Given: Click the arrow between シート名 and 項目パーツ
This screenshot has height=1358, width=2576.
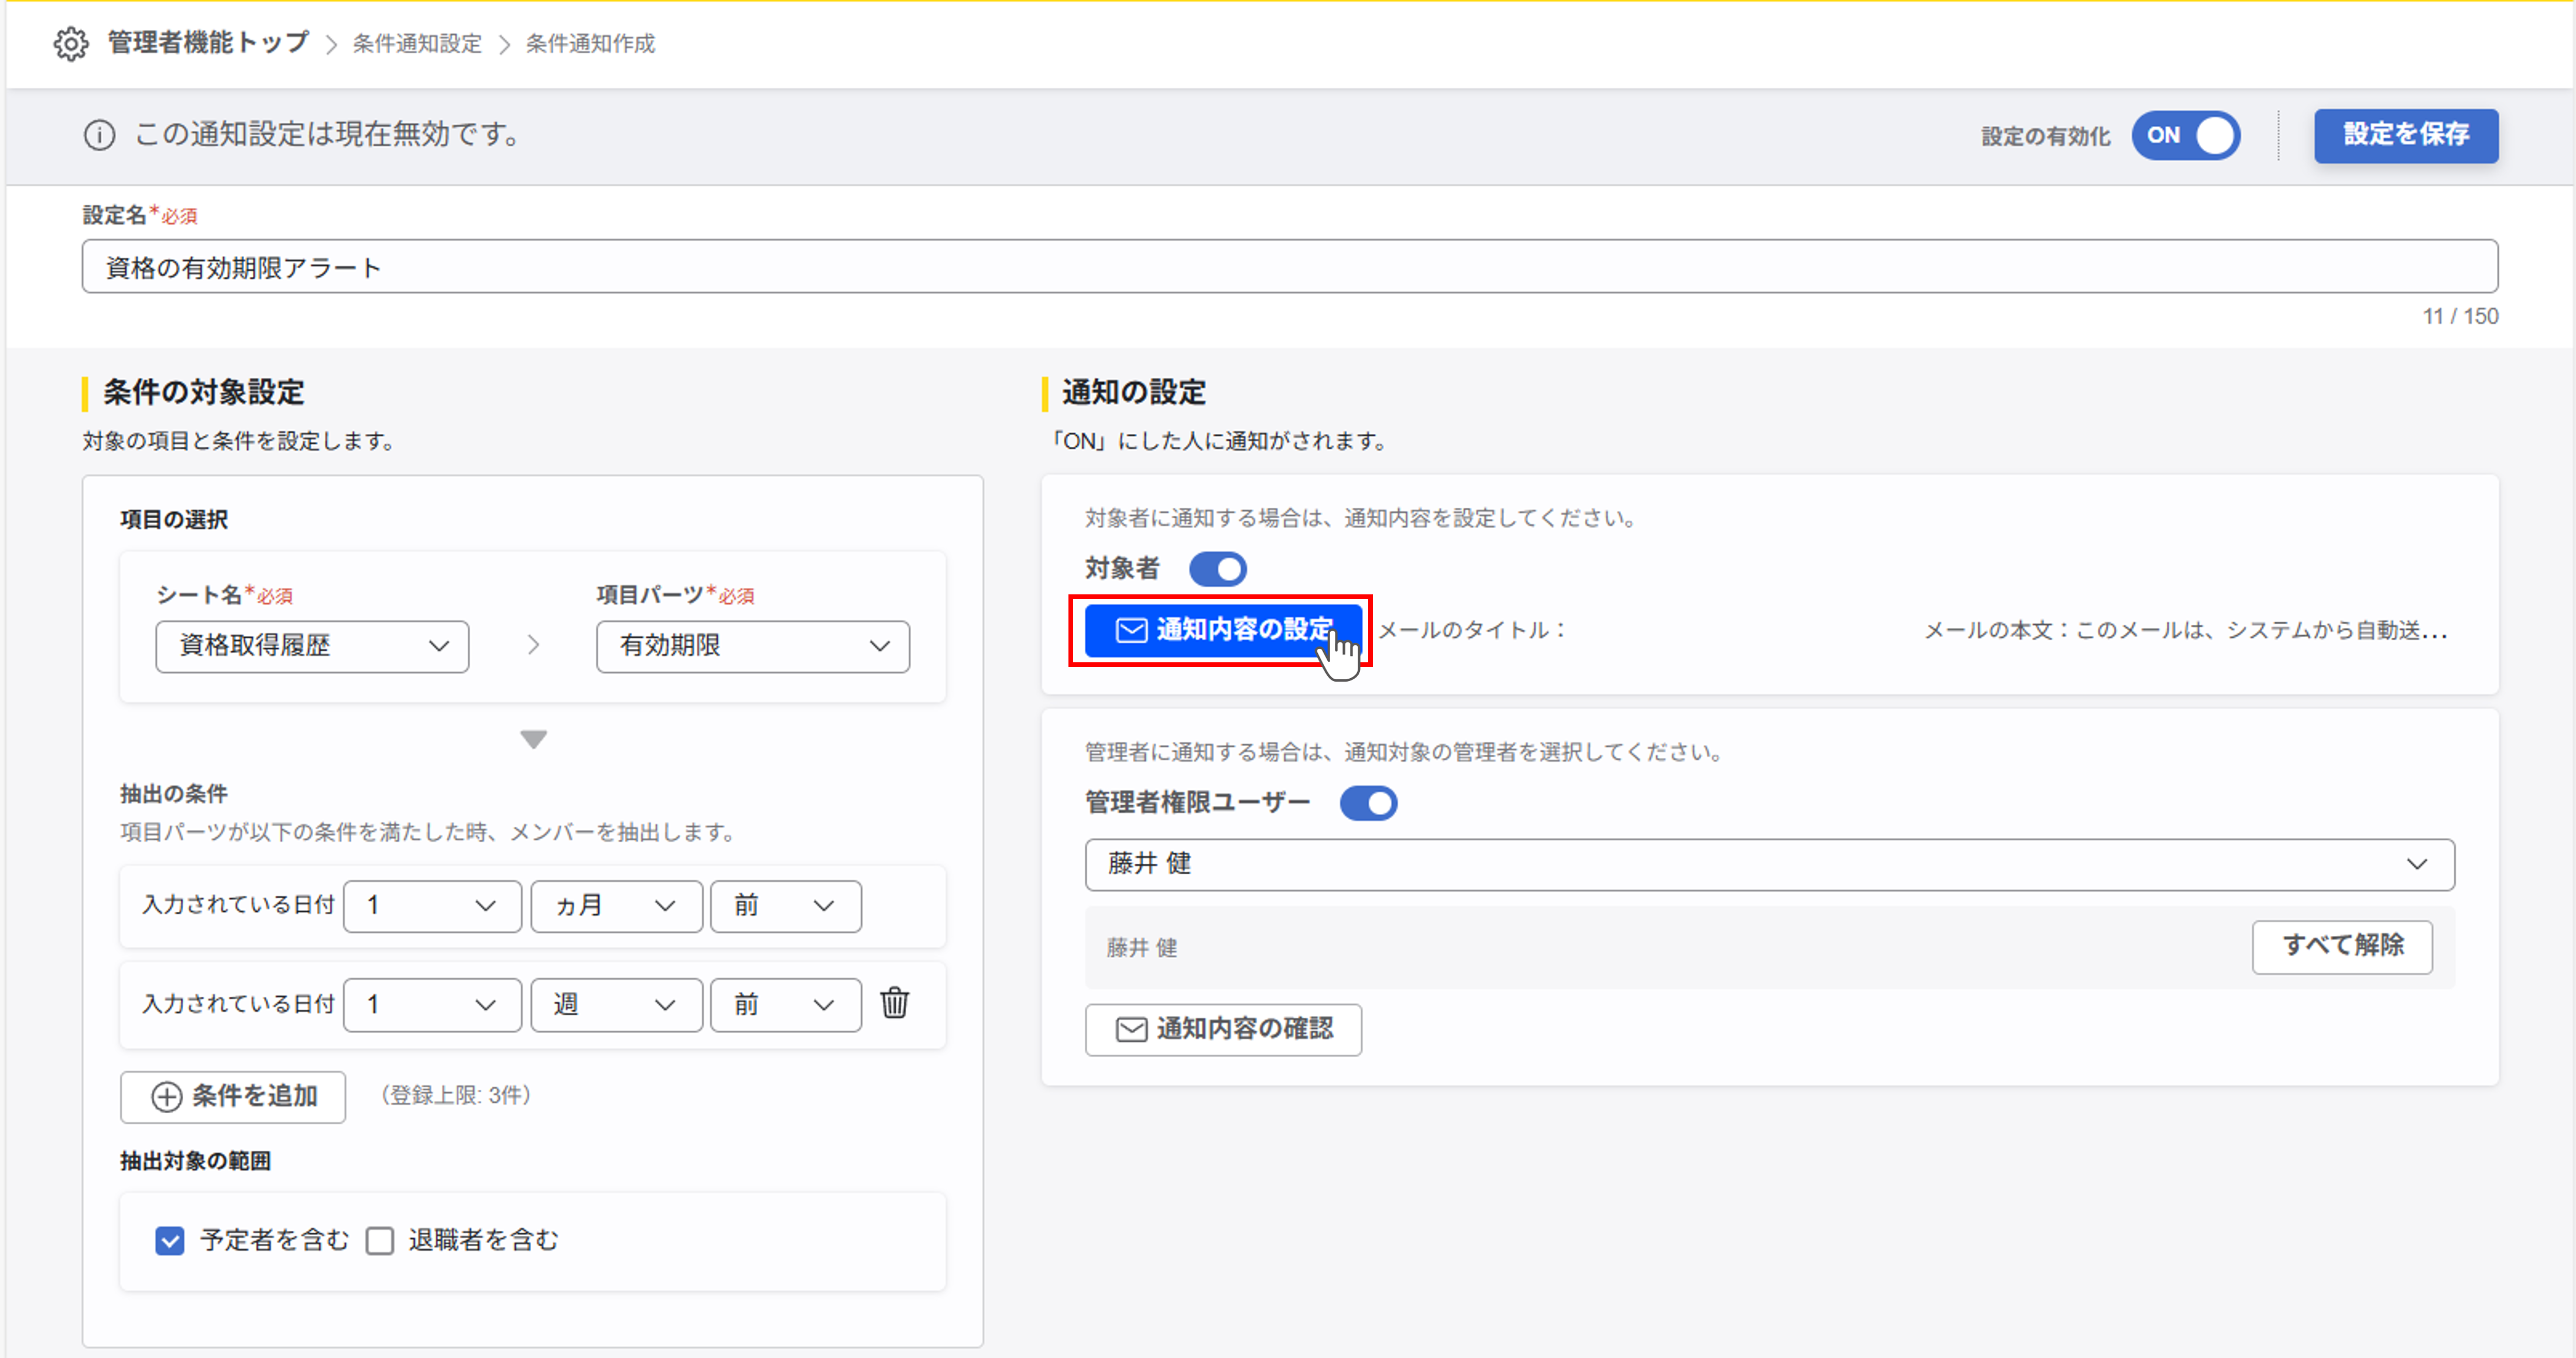Looking at the screenshot, I should [x=533, y=645].
